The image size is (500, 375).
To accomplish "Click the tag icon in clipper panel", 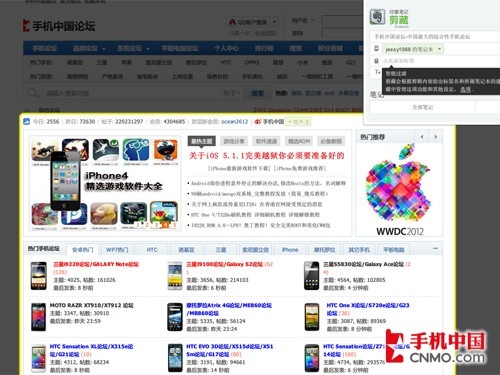I will pyautogui.click(x=376, y=61).
